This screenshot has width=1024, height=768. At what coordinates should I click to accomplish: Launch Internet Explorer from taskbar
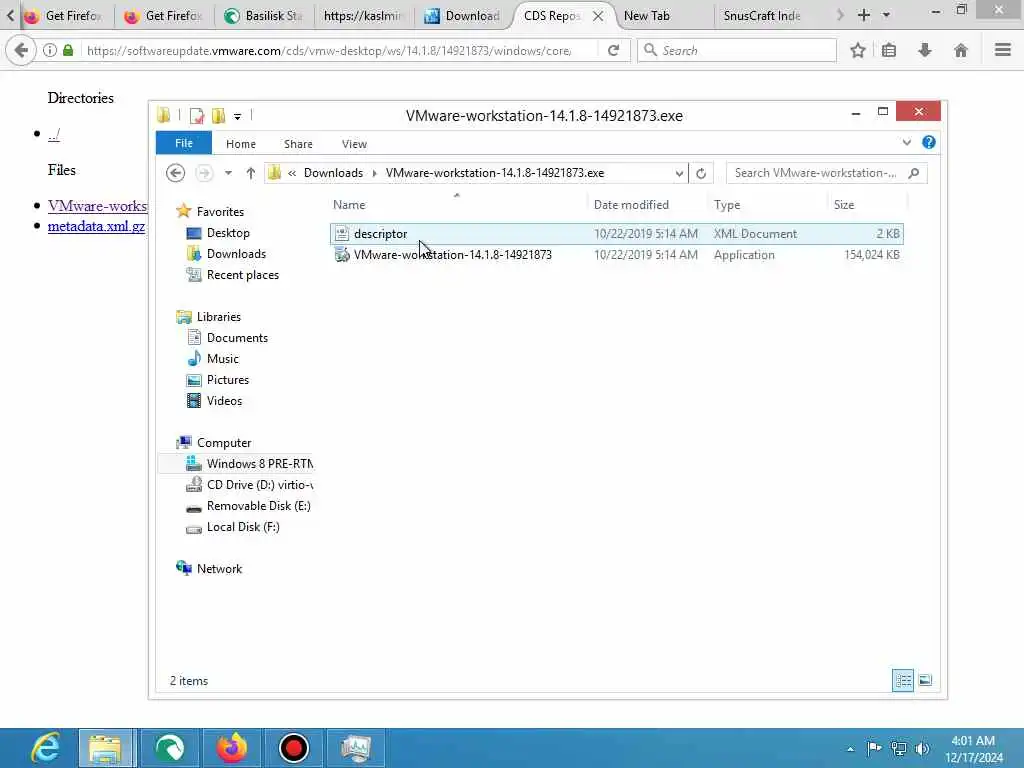point(45,748)
